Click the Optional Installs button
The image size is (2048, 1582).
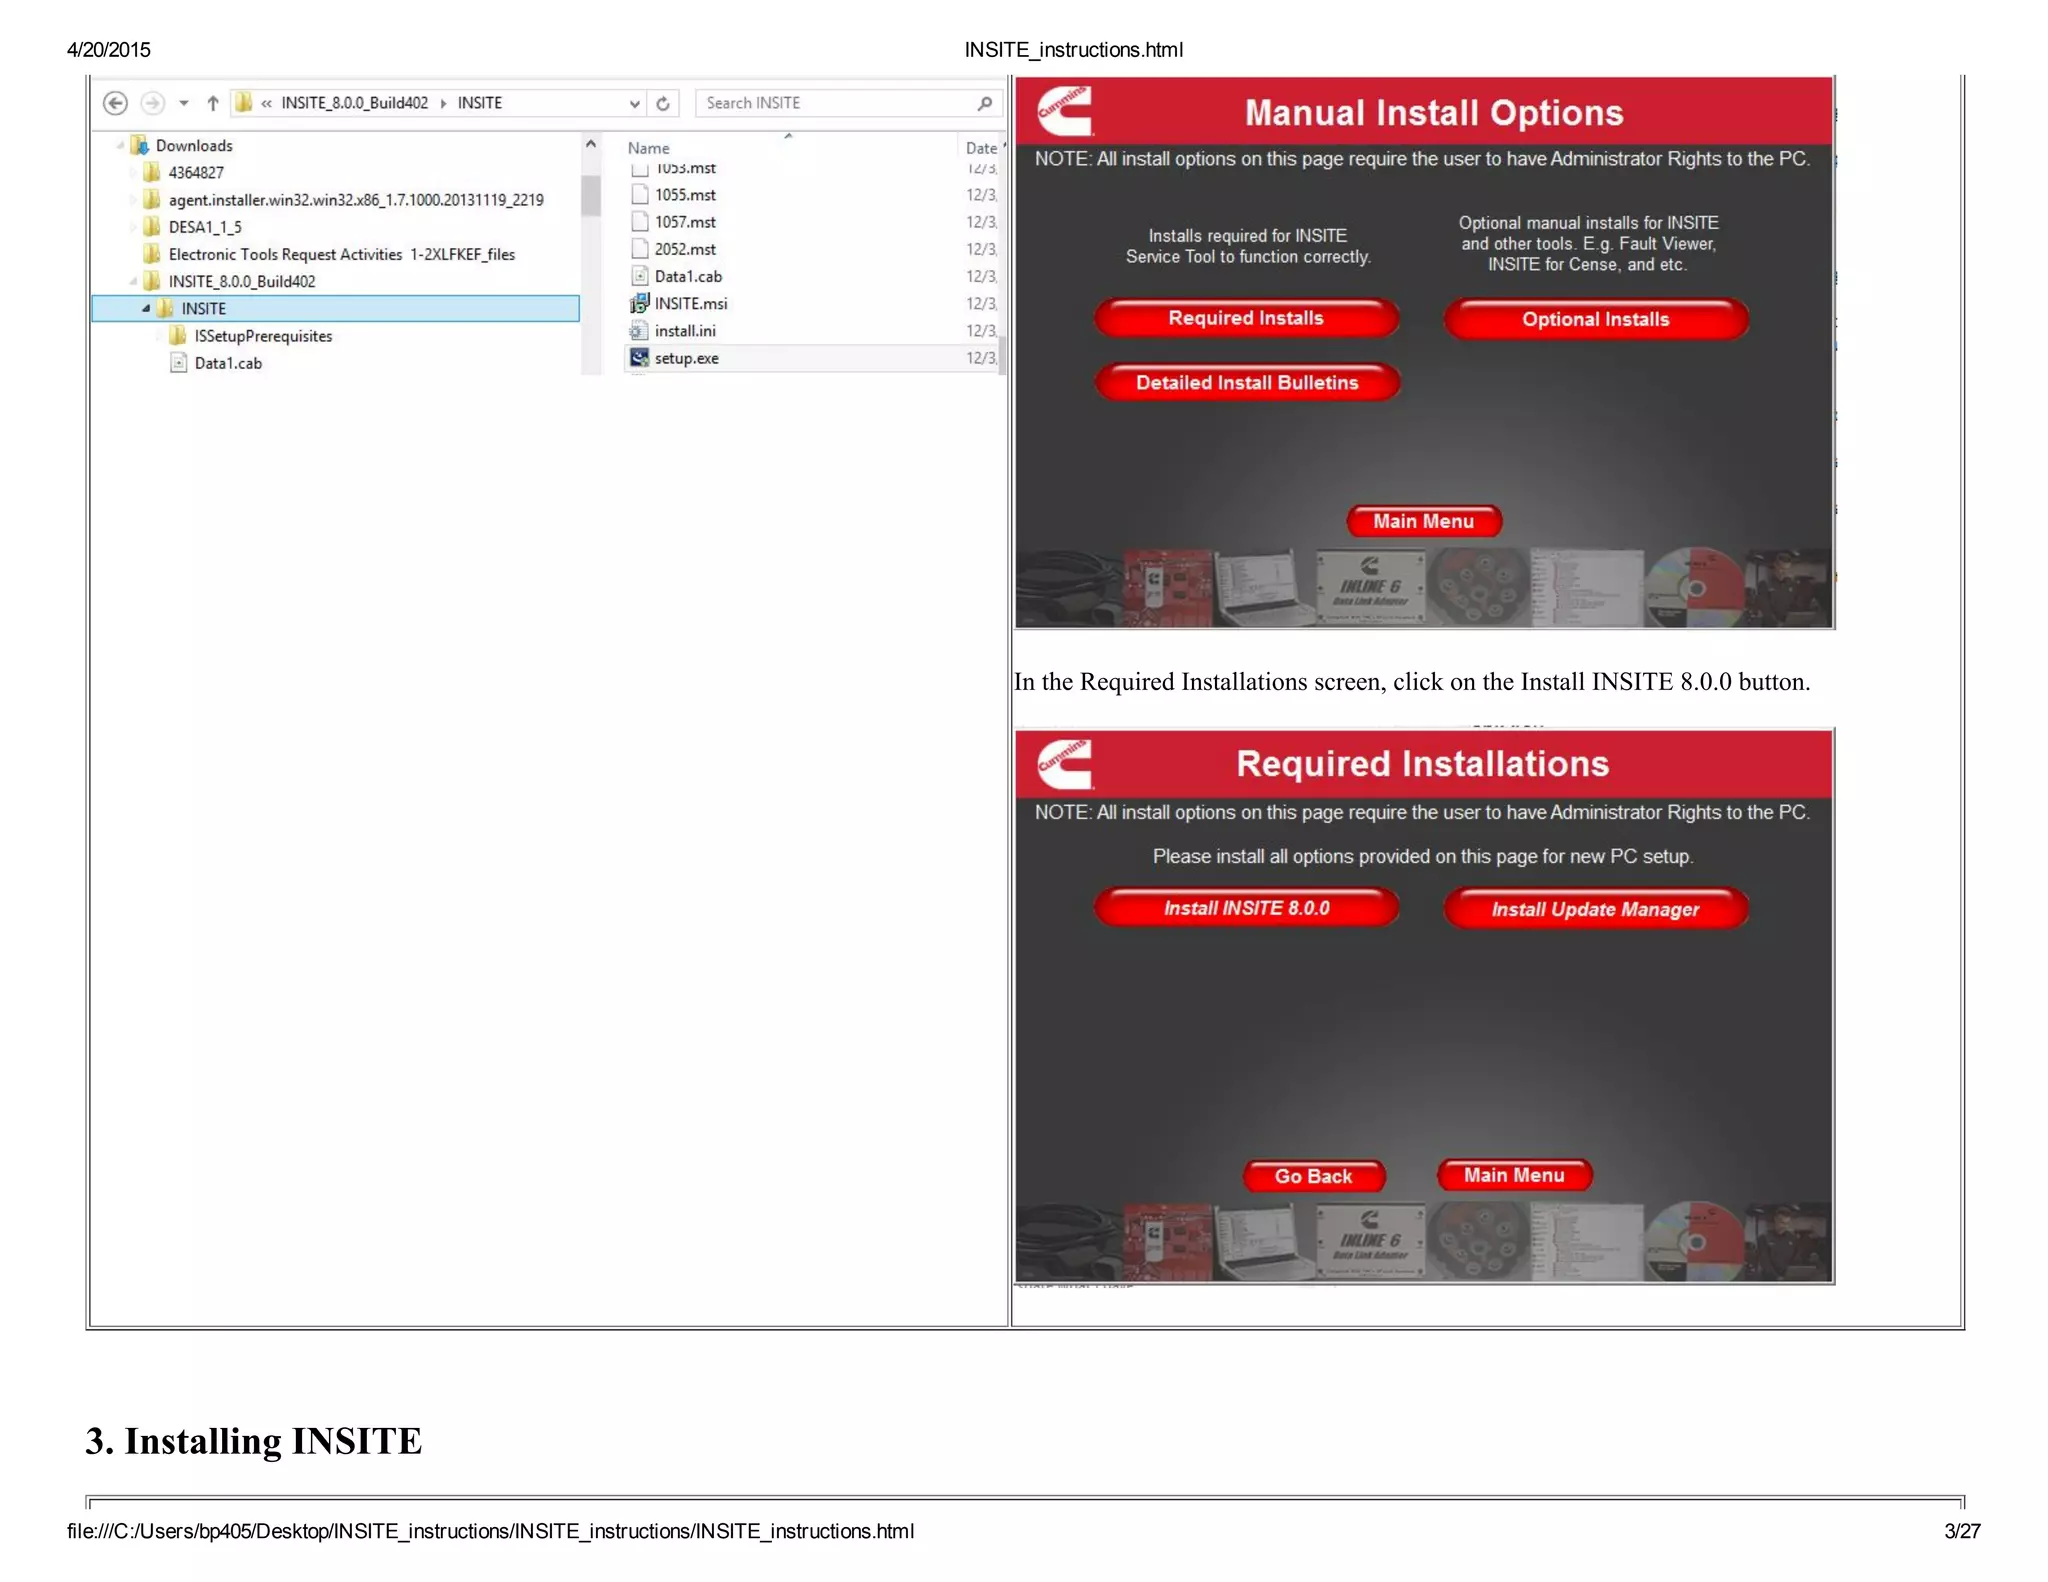point(1595,320)
